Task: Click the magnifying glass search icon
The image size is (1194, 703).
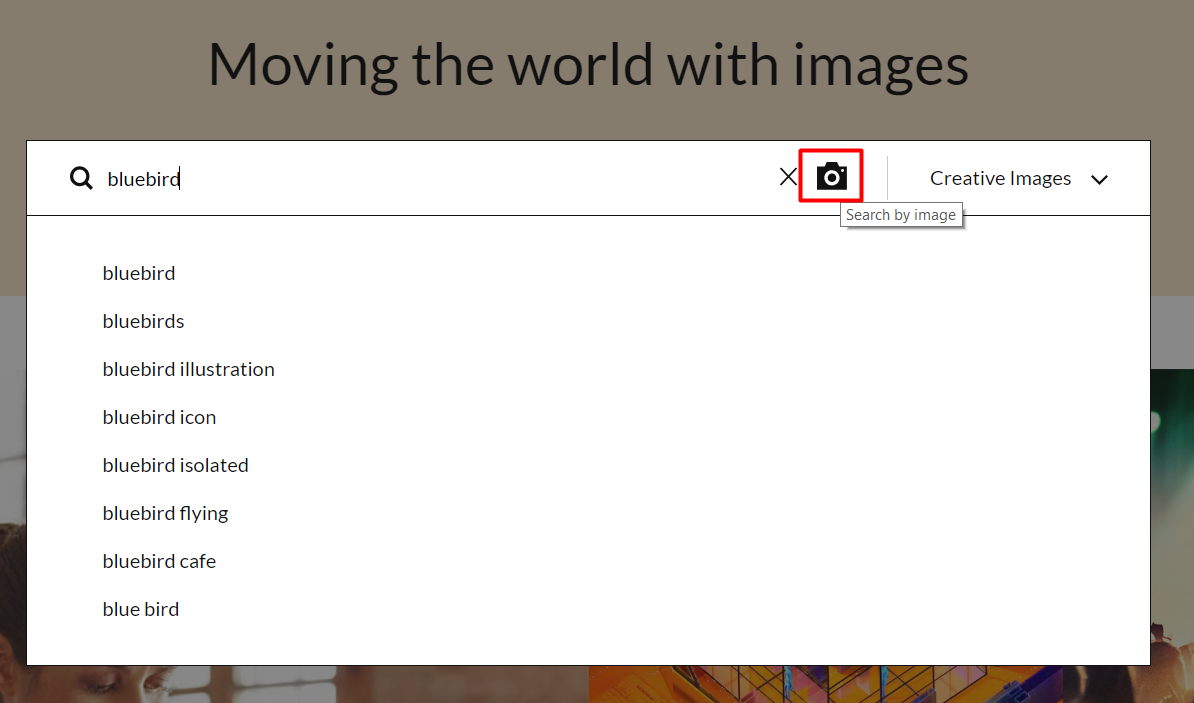Action: point(81,178)
